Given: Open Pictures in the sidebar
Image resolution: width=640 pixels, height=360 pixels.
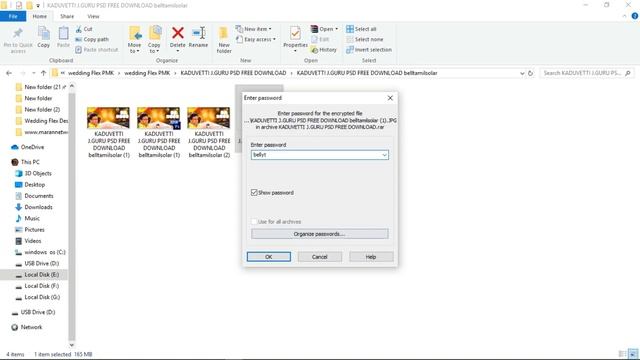Looking at the screenshot, I should [x=34, y=230].
